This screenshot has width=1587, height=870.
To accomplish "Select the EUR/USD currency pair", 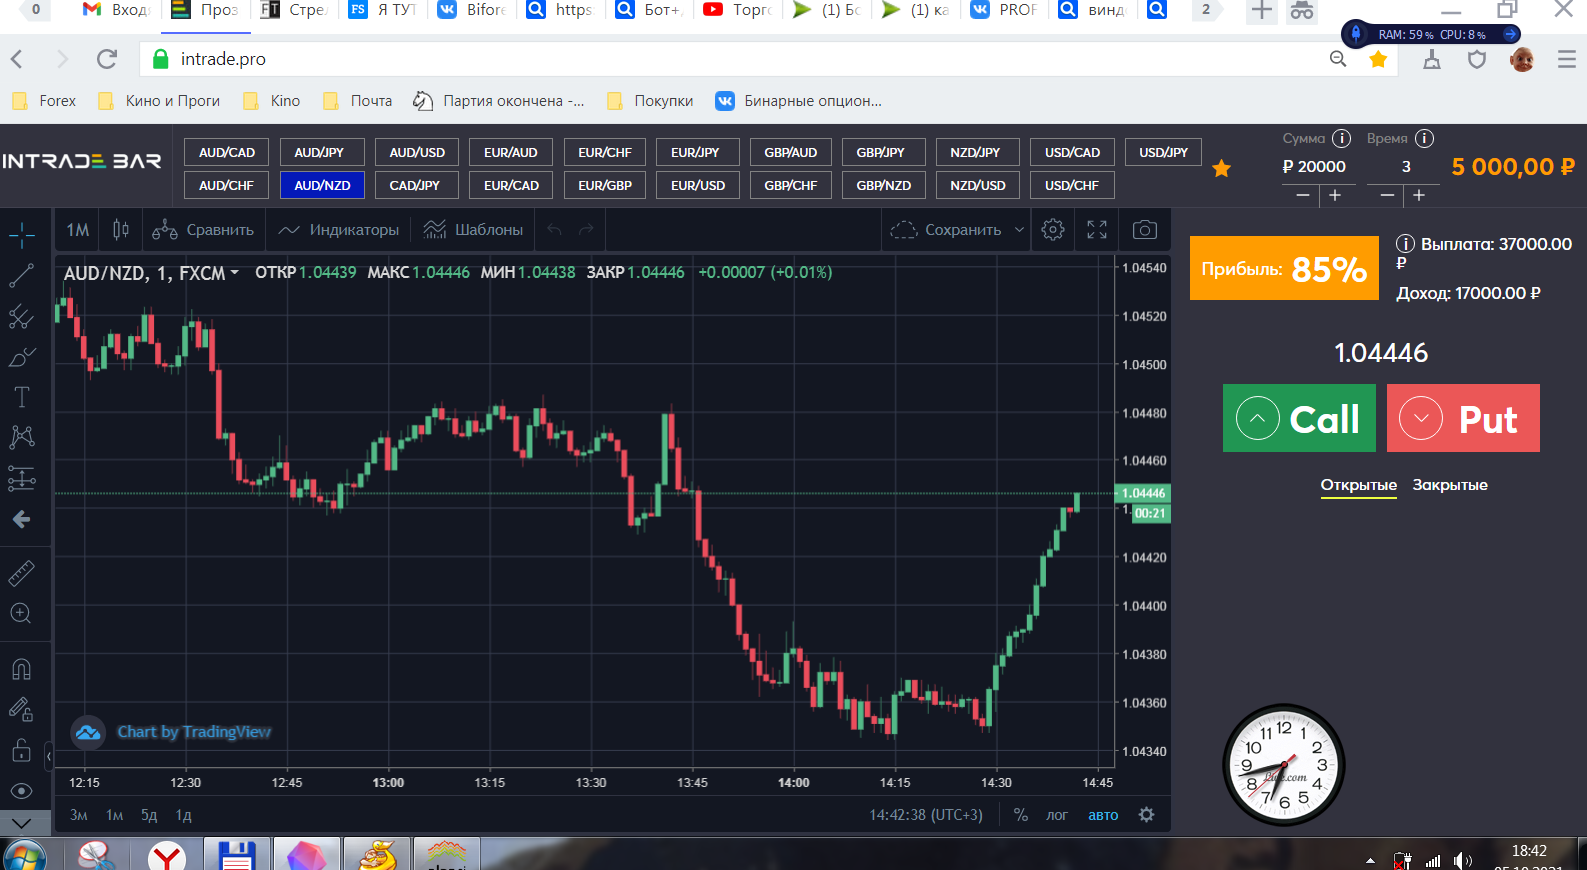I will (698, 185).
